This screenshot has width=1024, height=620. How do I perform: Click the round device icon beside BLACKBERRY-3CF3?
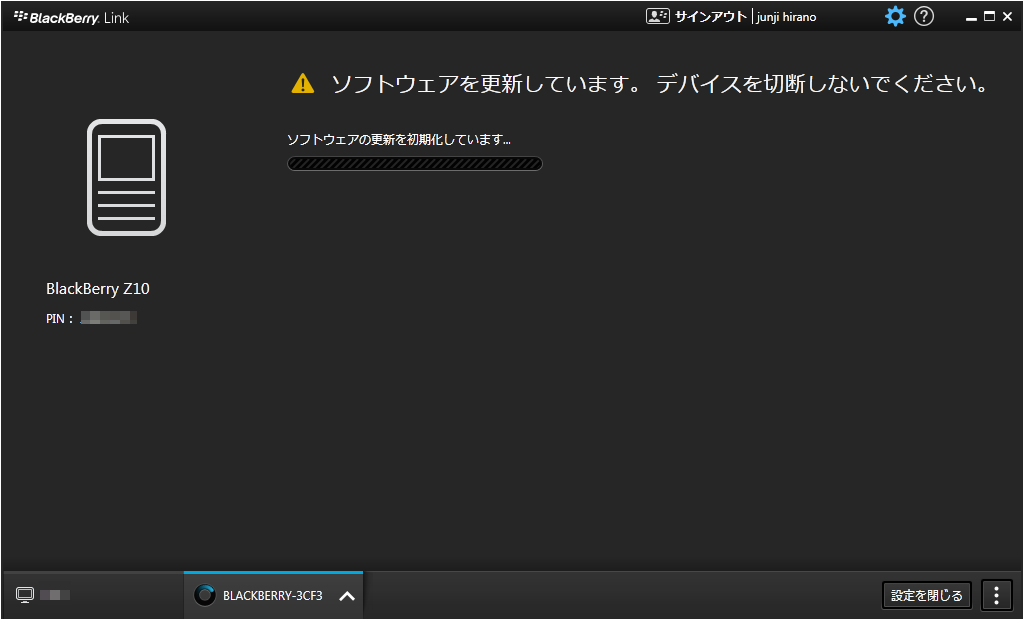(x=204, y=595)
